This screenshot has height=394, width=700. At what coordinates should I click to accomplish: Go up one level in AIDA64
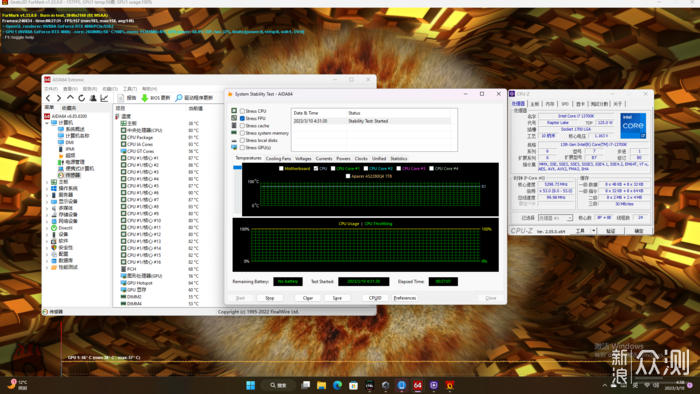(70, 98)
